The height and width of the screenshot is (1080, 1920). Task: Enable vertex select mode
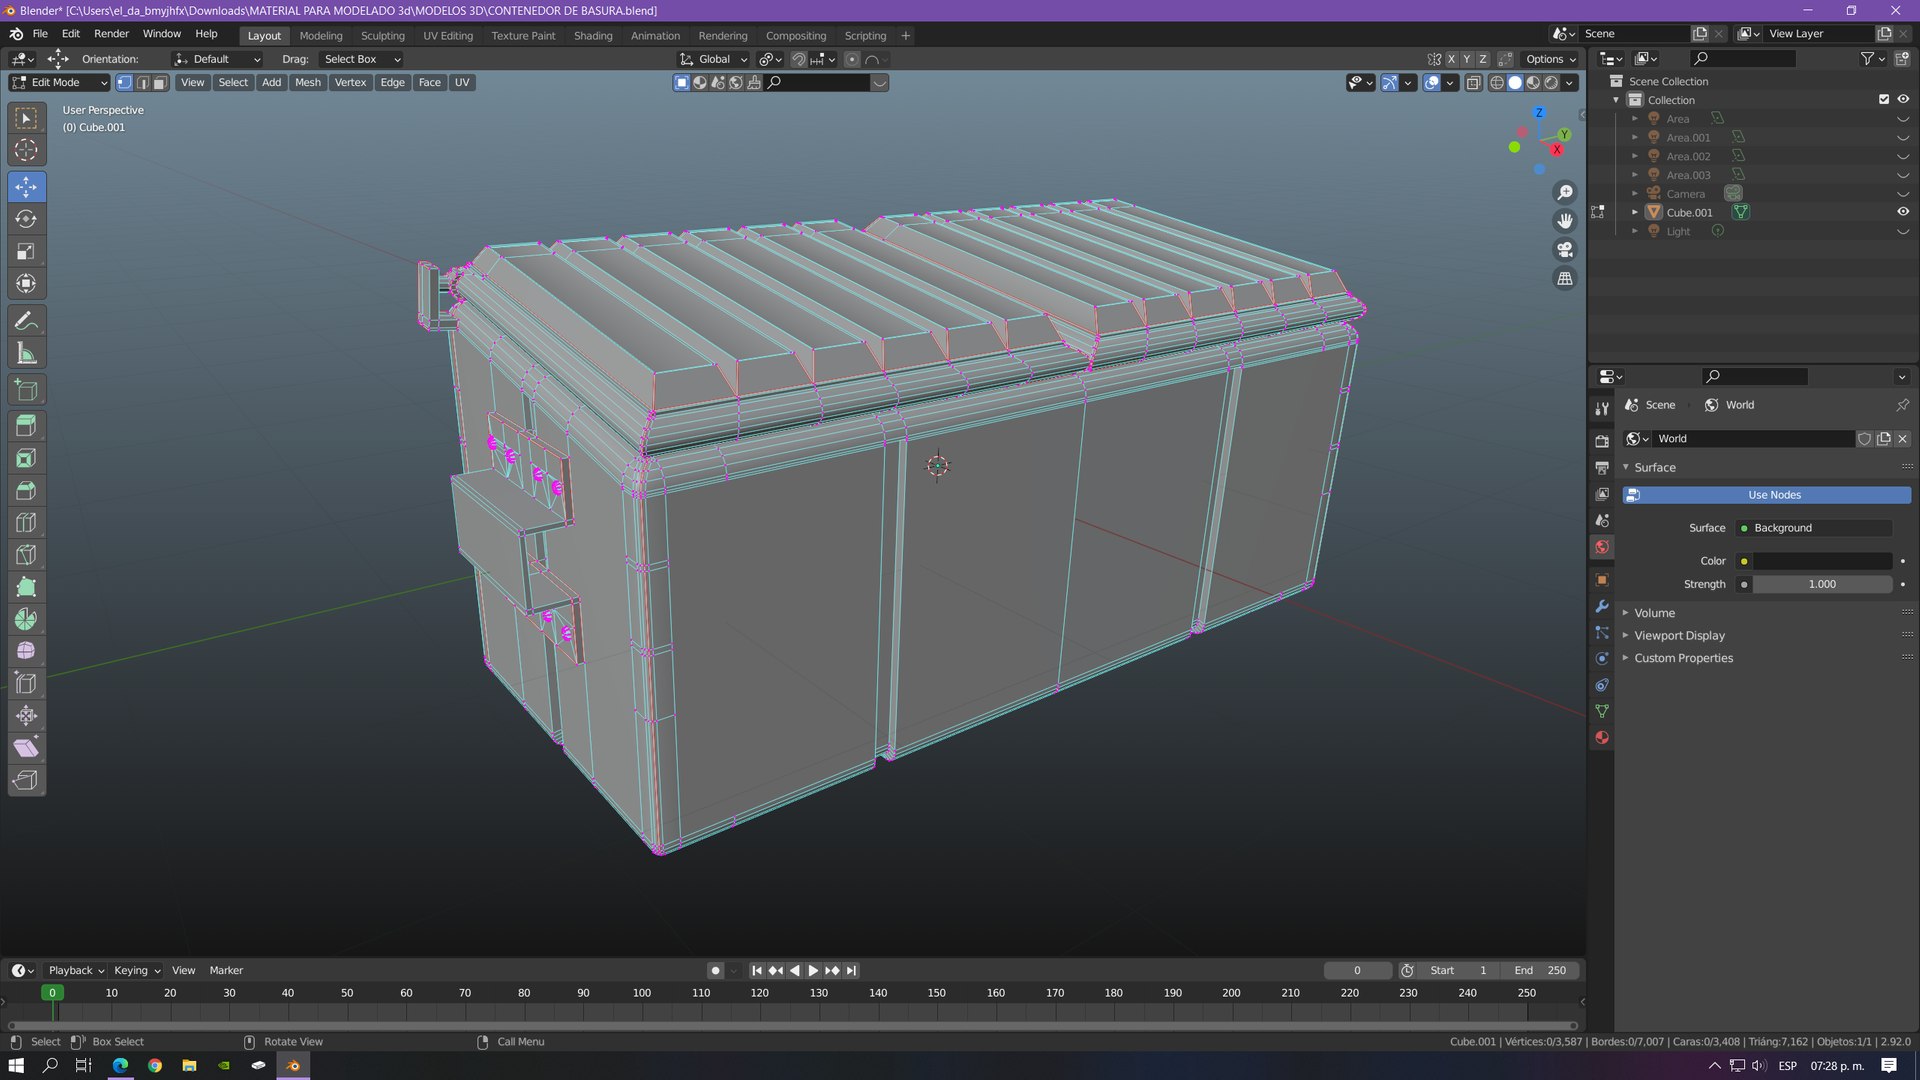pos(124,83)
